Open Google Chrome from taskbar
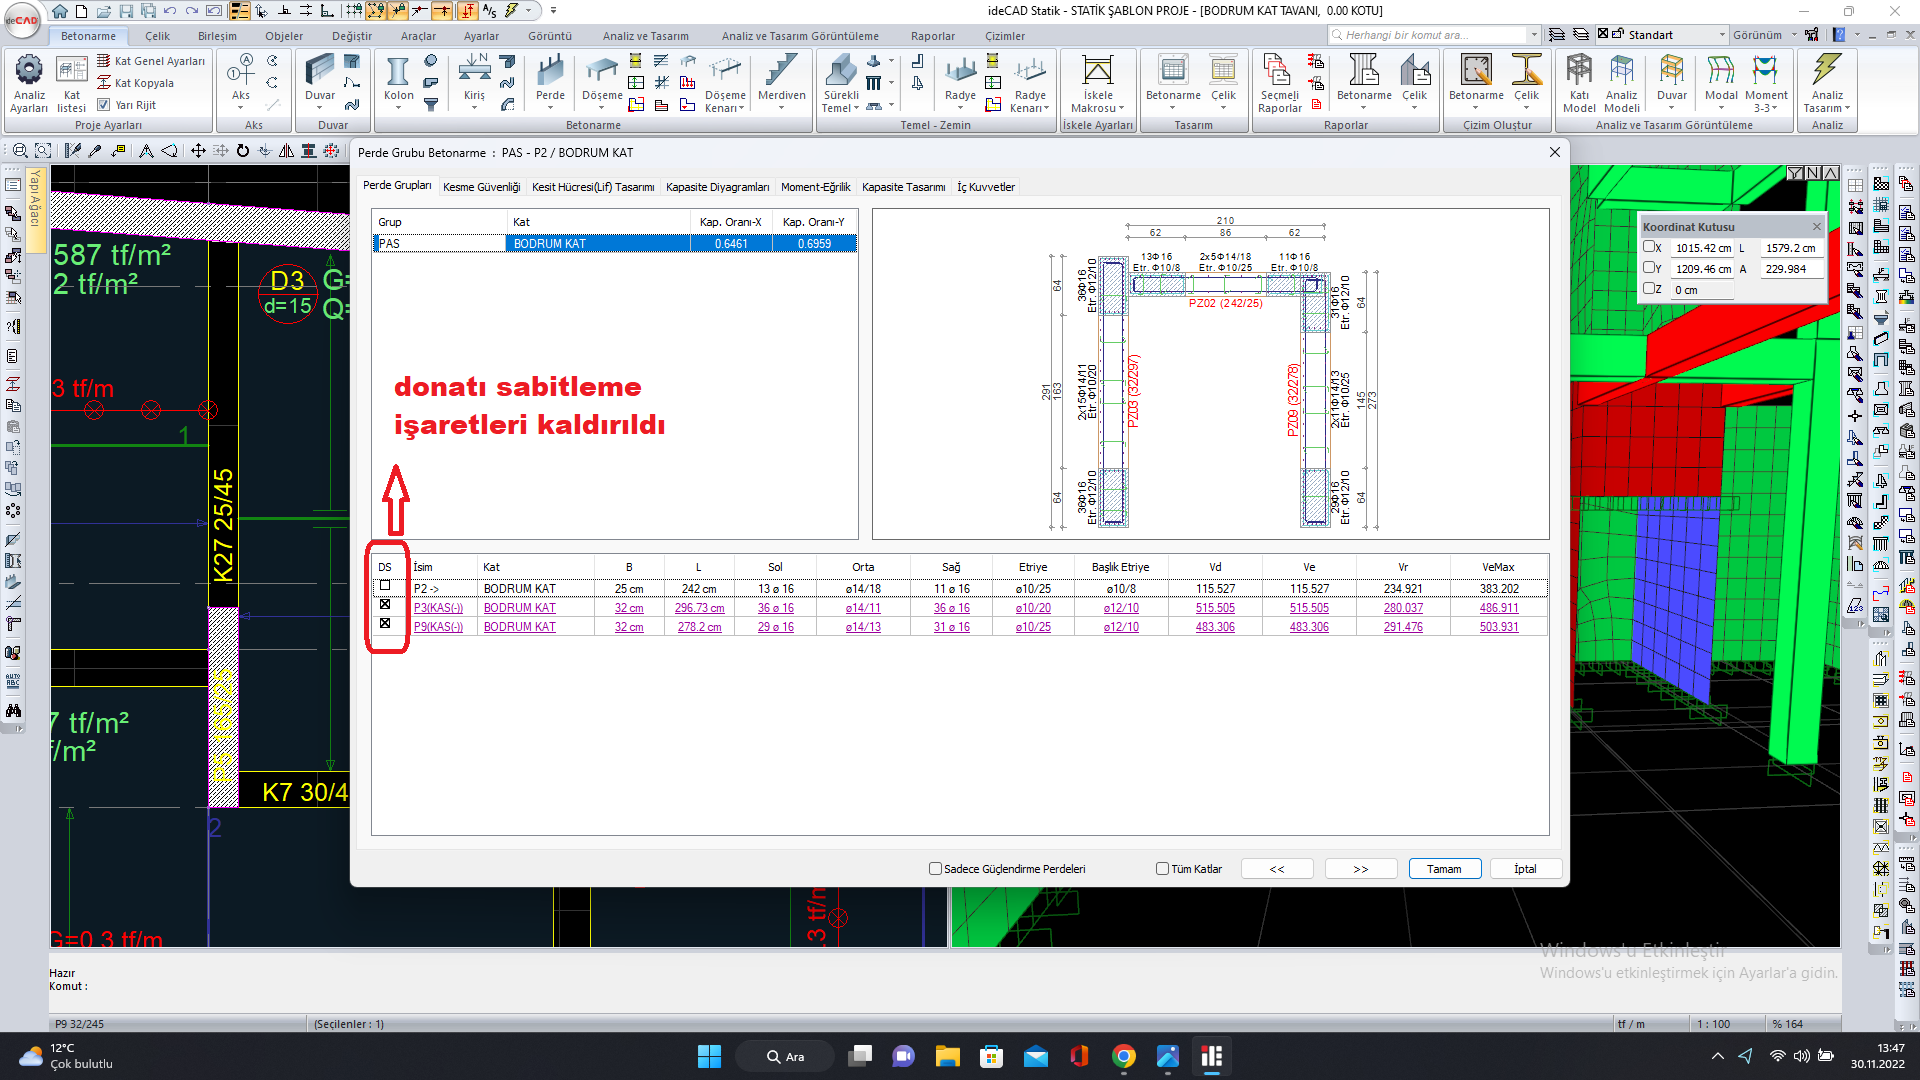Viewport: 1920px width, 1080px height. 1124,1057
